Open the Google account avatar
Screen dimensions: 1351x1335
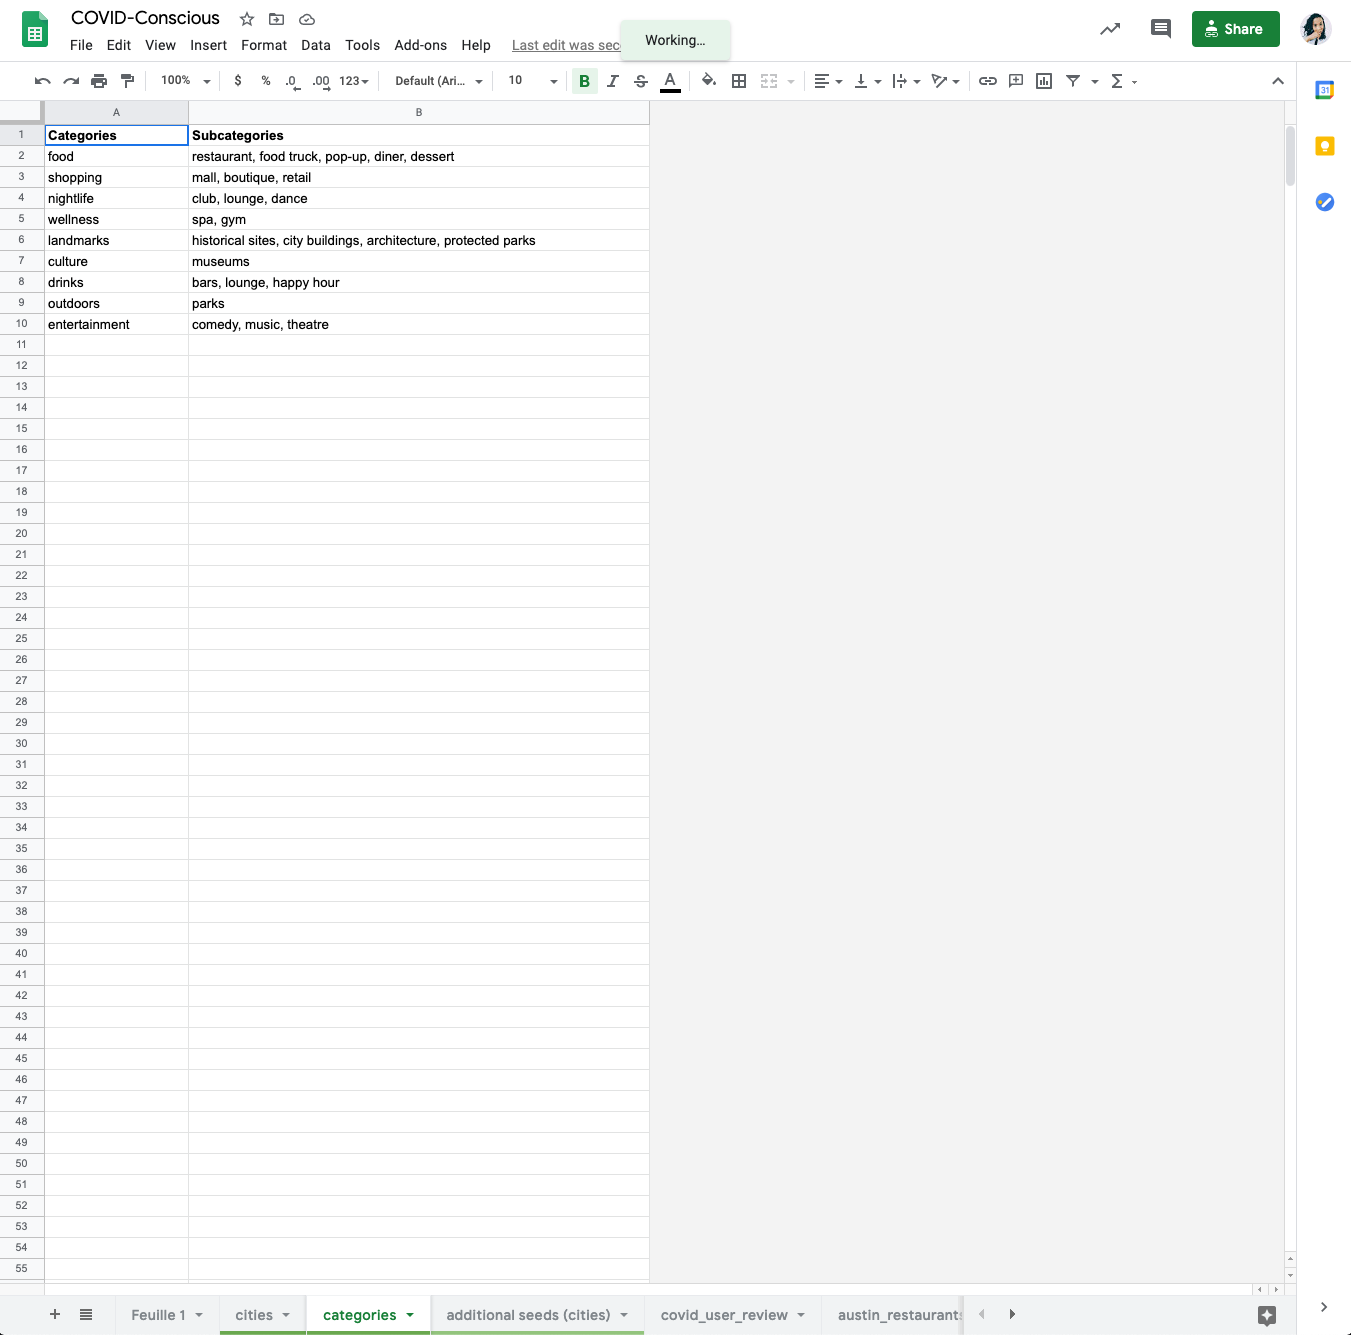[x=1316, y=29]
